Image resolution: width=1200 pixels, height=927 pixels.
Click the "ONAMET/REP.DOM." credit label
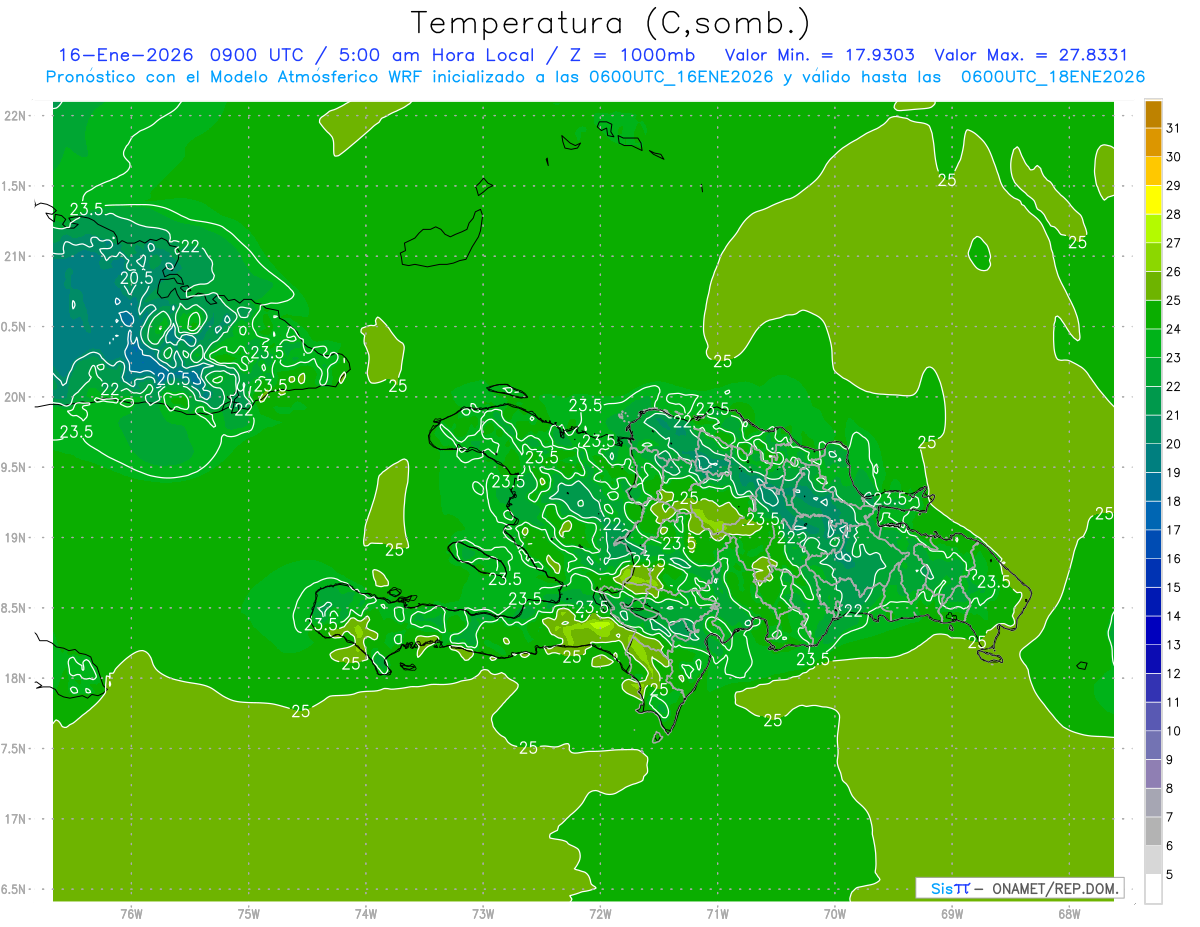point(1054,888)
